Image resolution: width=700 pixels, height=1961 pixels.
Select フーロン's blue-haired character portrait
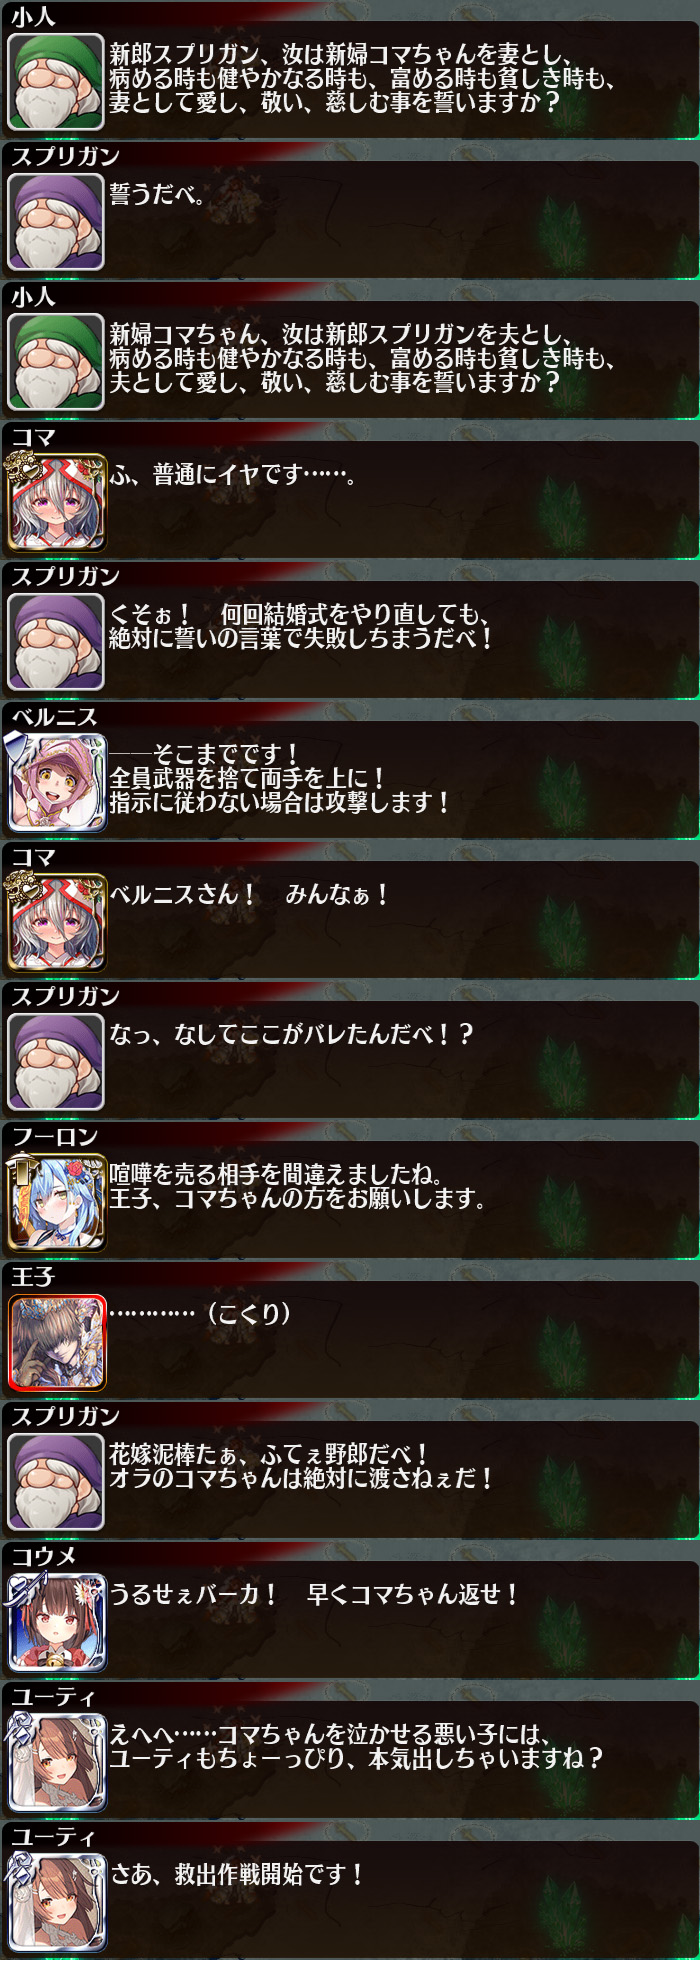(x=56, y=1202)
